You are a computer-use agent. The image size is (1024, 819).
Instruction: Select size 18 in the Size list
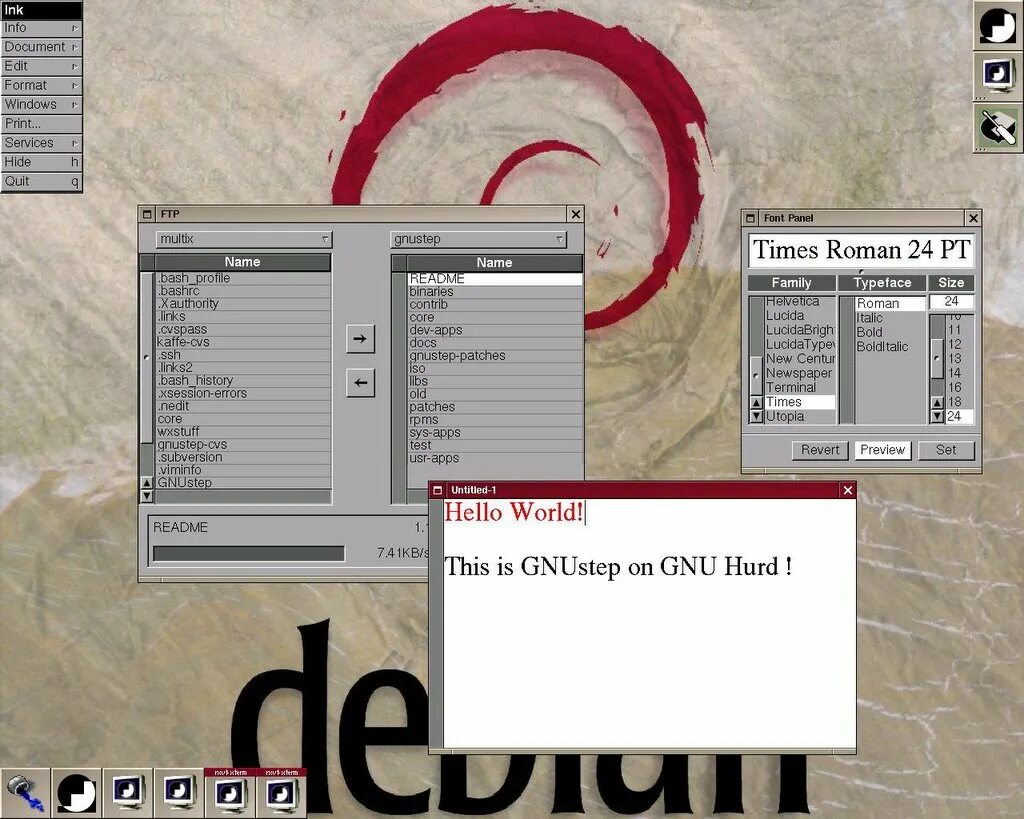959,402
